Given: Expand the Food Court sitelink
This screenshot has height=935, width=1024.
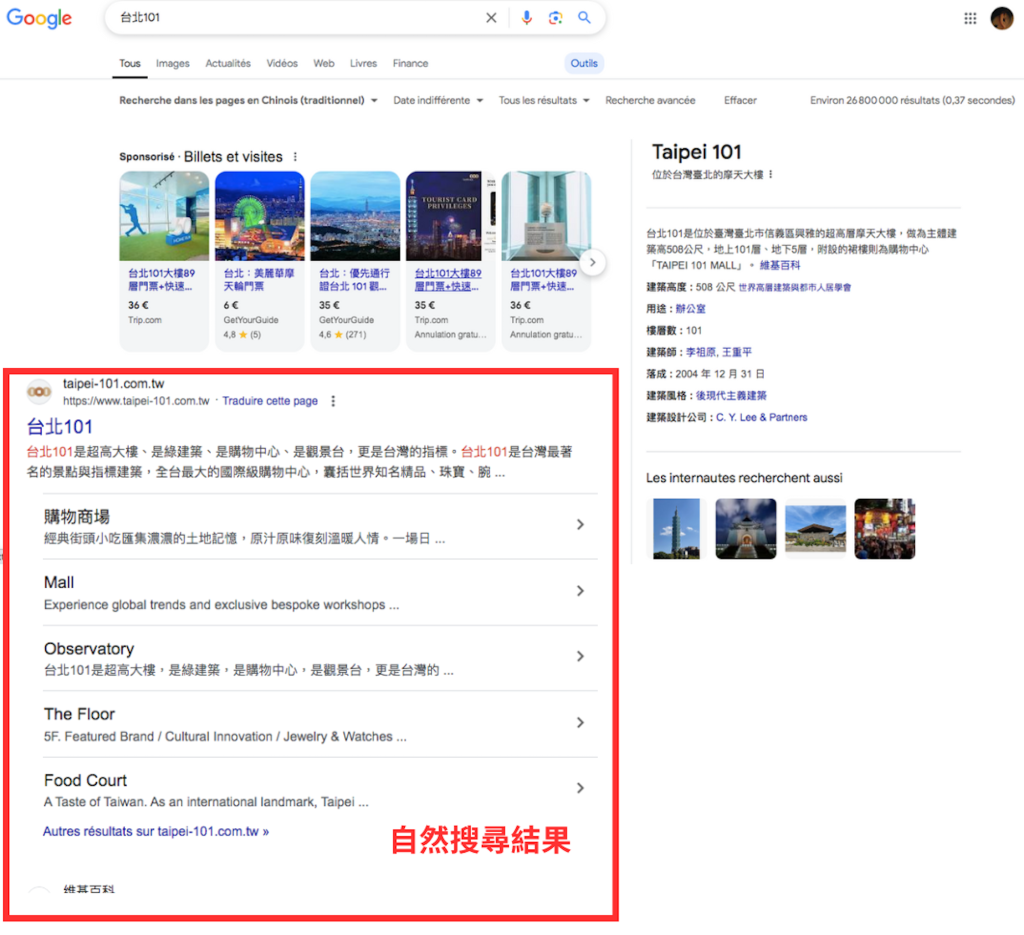Looking at the screenshot, I should point(320,790).
